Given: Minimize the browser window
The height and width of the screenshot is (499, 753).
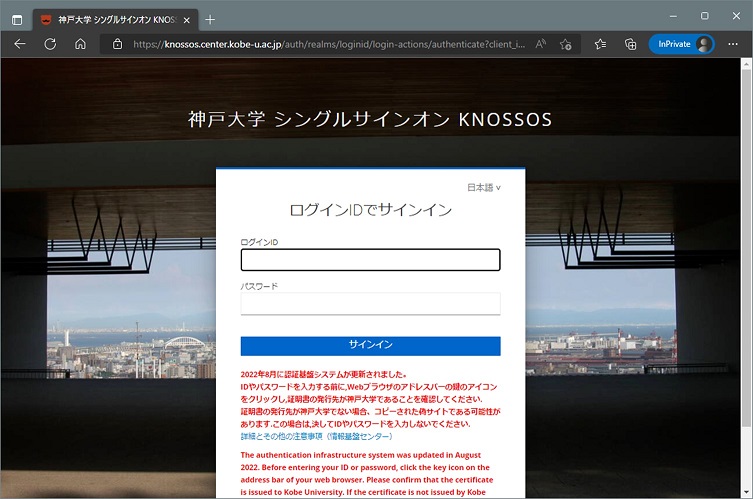Looking at the screenshot, I should coord(673,16).
